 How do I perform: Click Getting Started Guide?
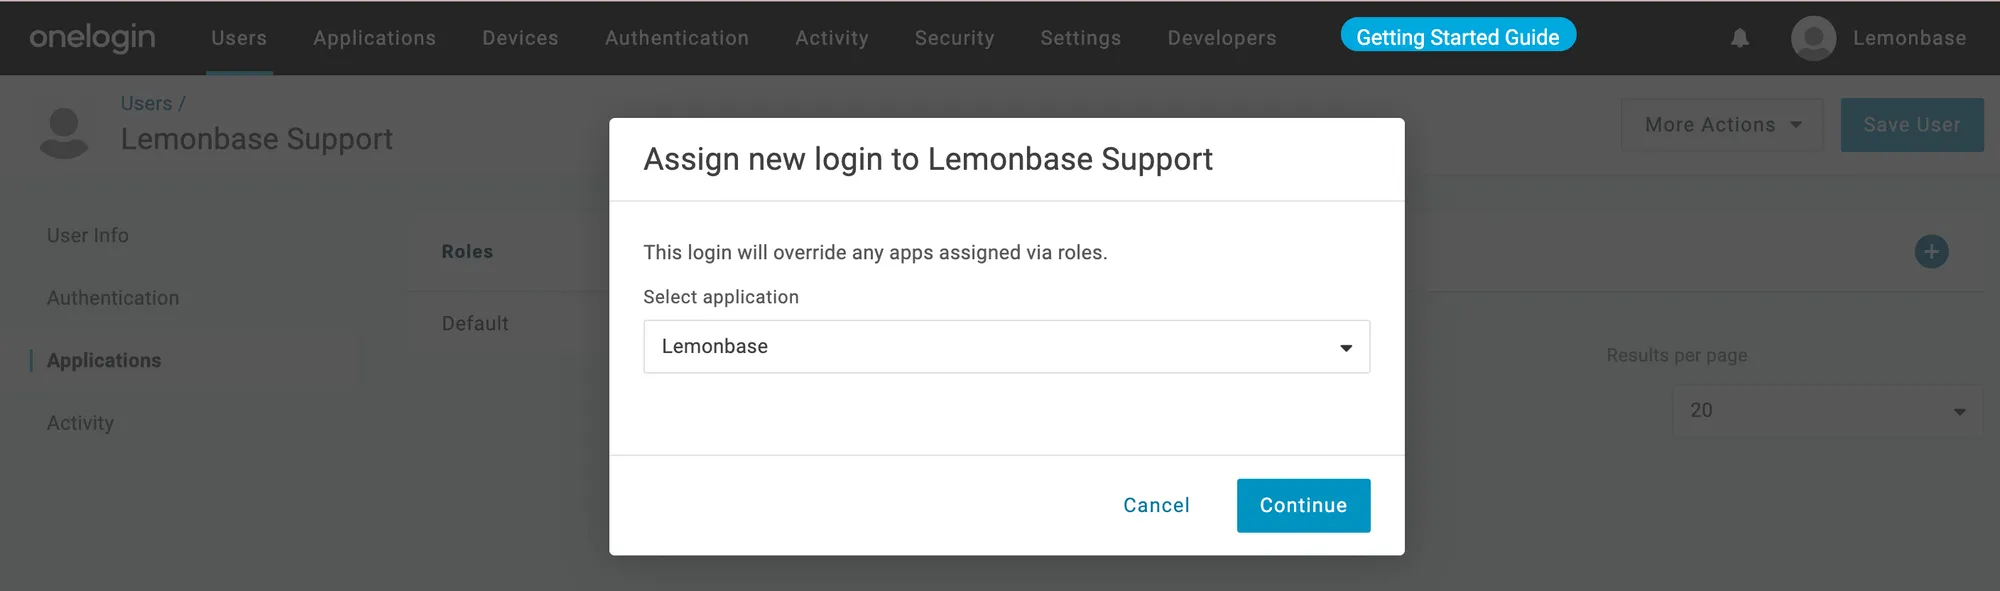click(1458, 36)
